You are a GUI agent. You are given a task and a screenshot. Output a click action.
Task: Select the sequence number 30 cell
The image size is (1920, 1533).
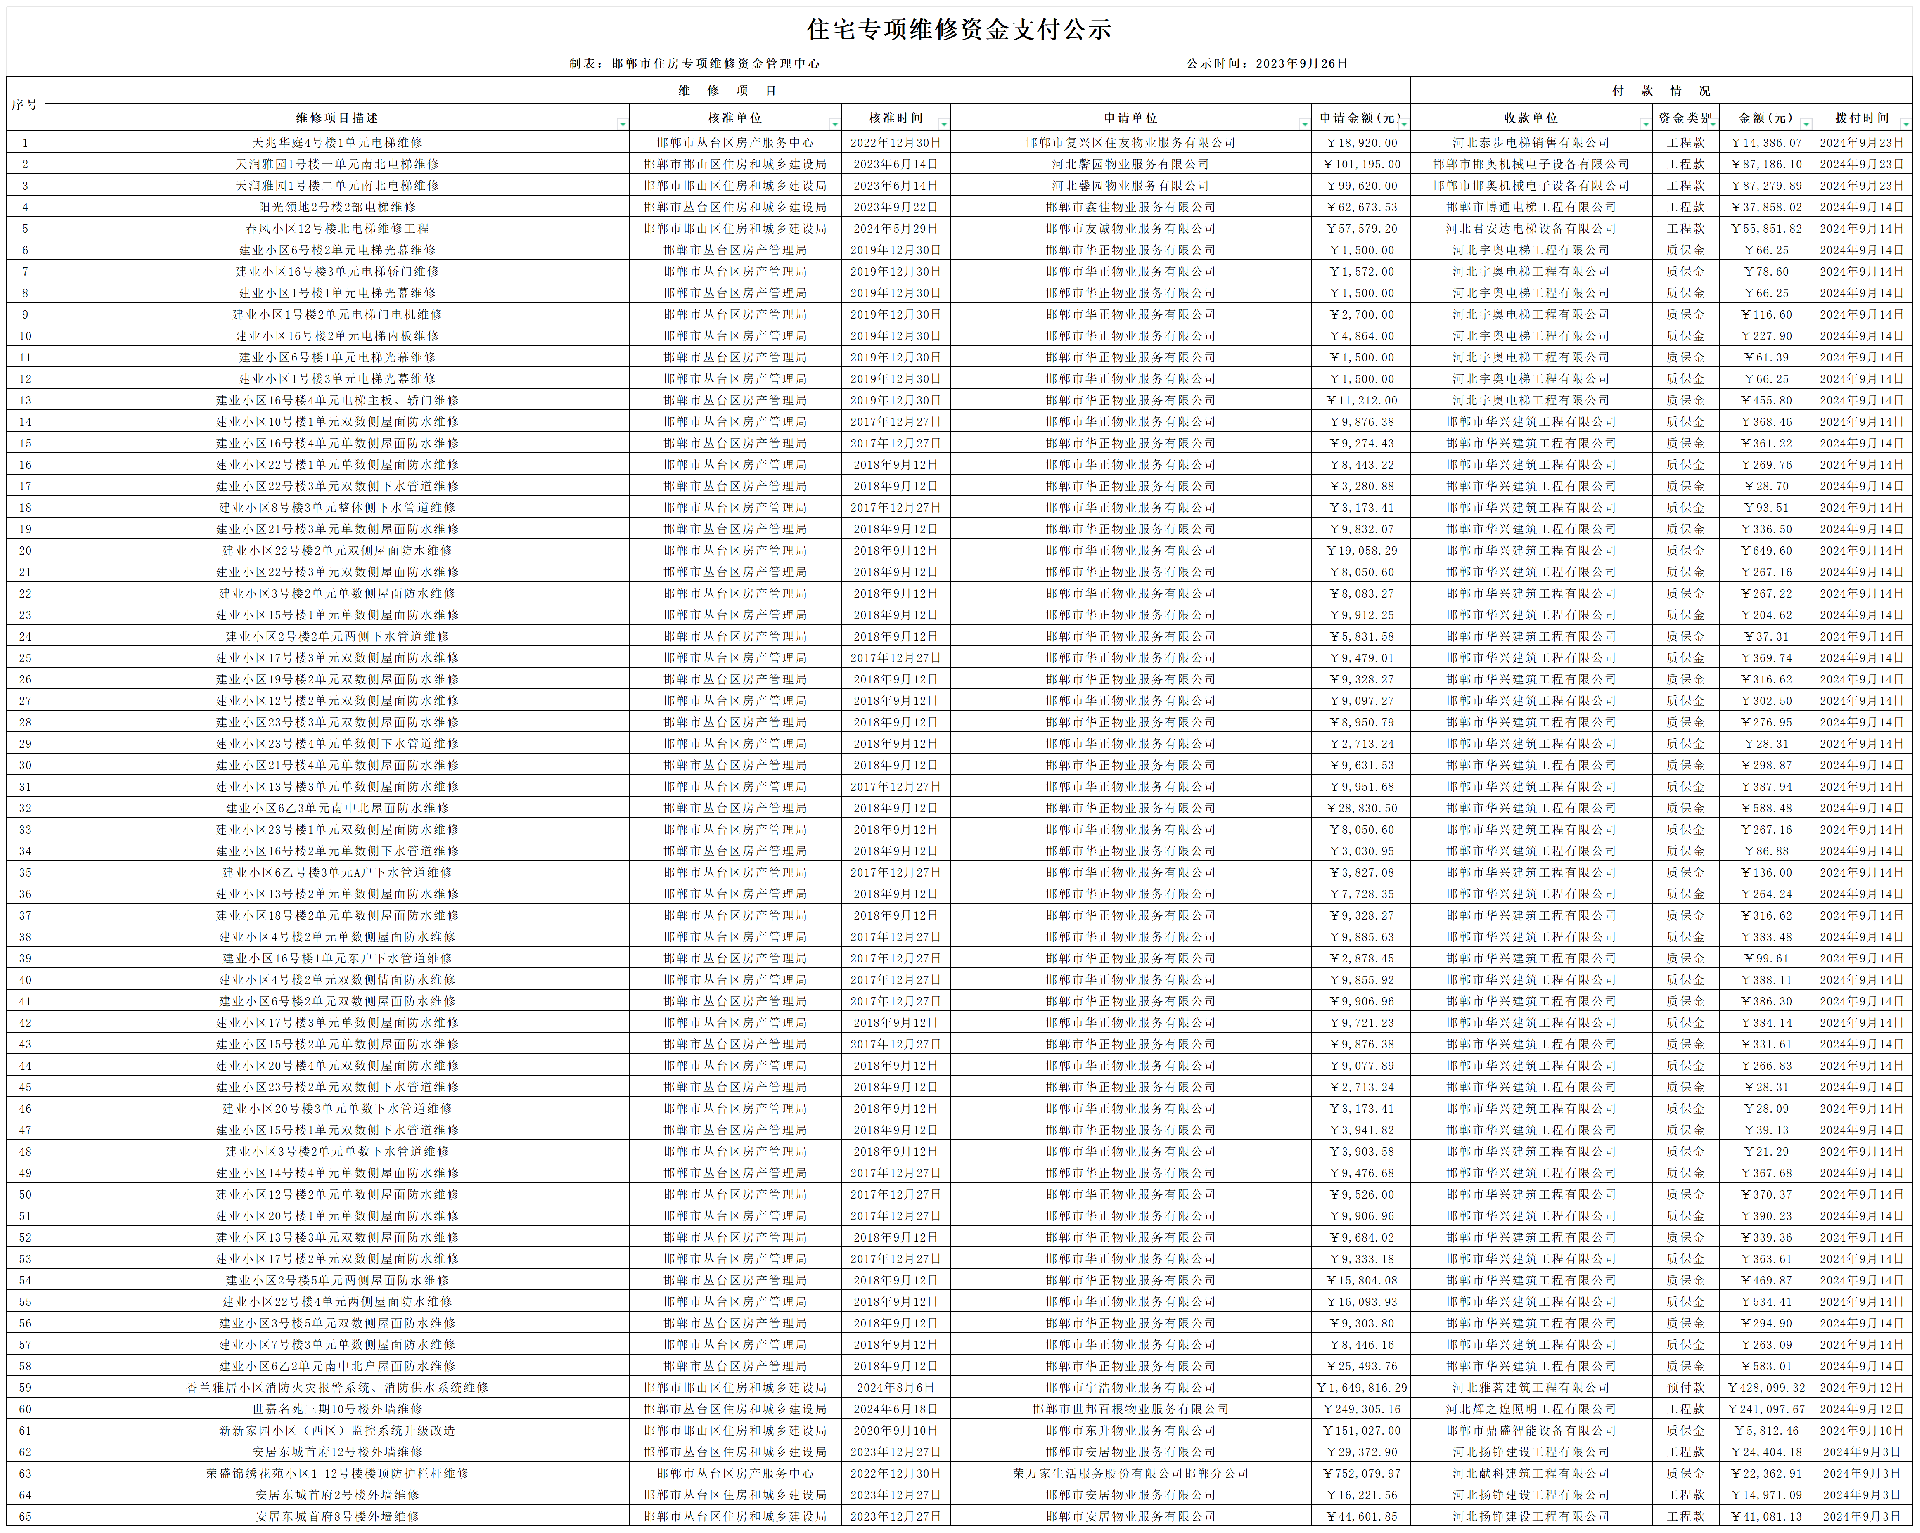point(25,765)
